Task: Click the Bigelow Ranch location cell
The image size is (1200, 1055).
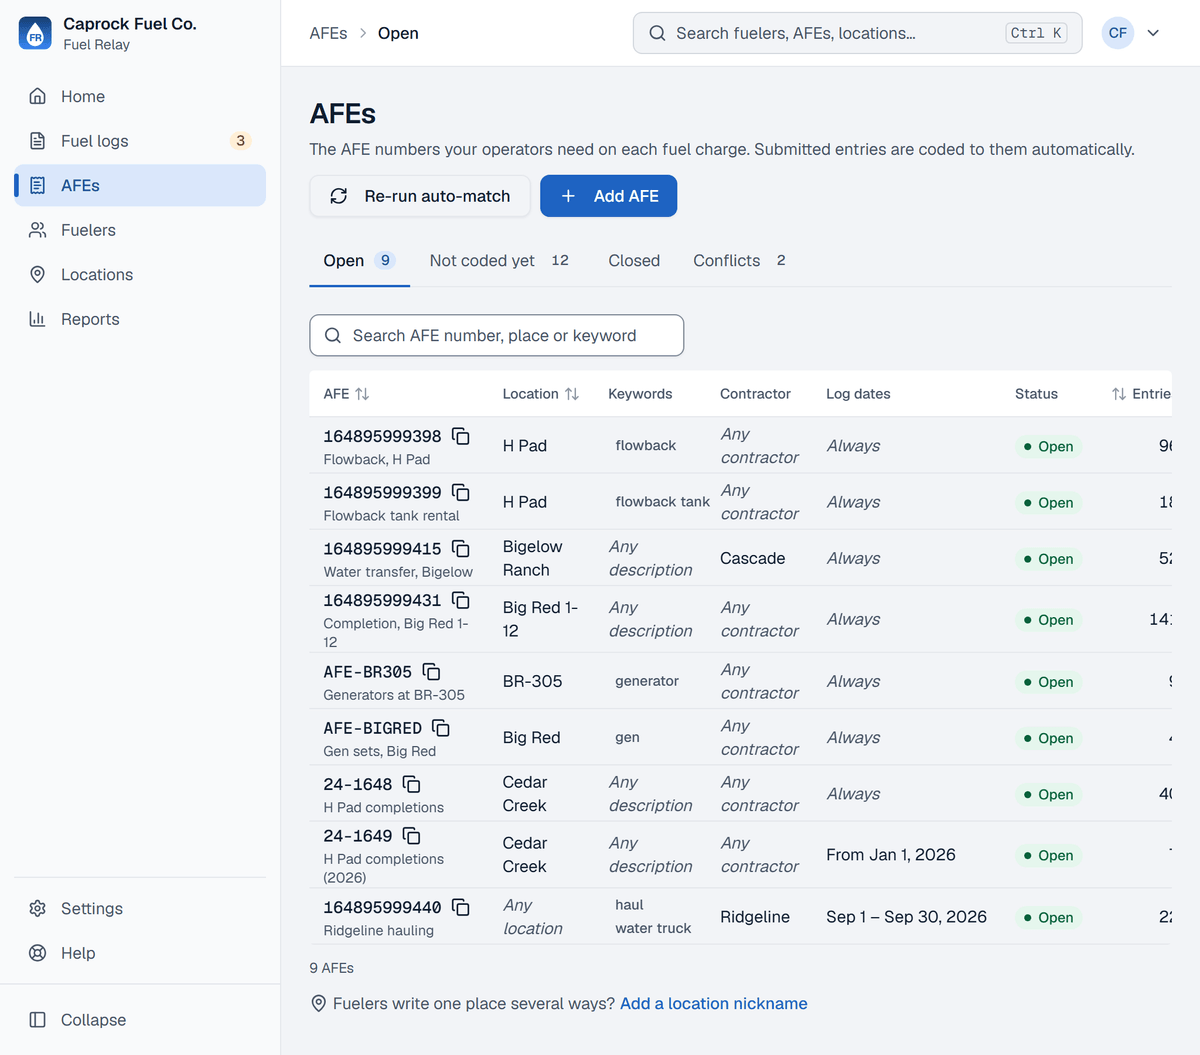Action: 533,558
